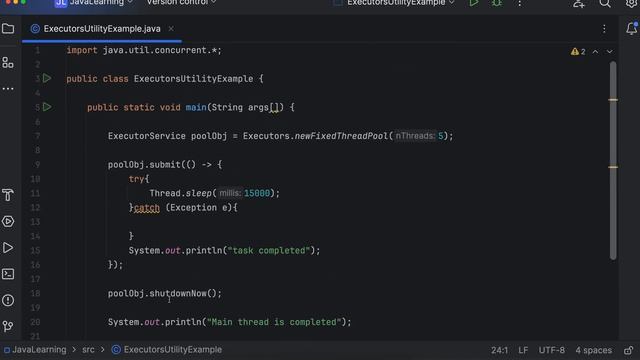Jump to the next highlighted problem arrow
Screen dimensions: 640x360
coord(609,52)
